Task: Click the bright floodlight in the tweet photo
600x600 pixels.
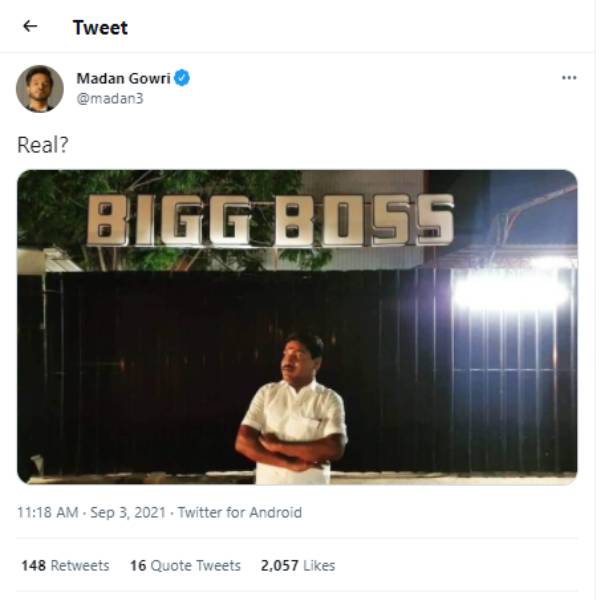Action: pos(510,288)
